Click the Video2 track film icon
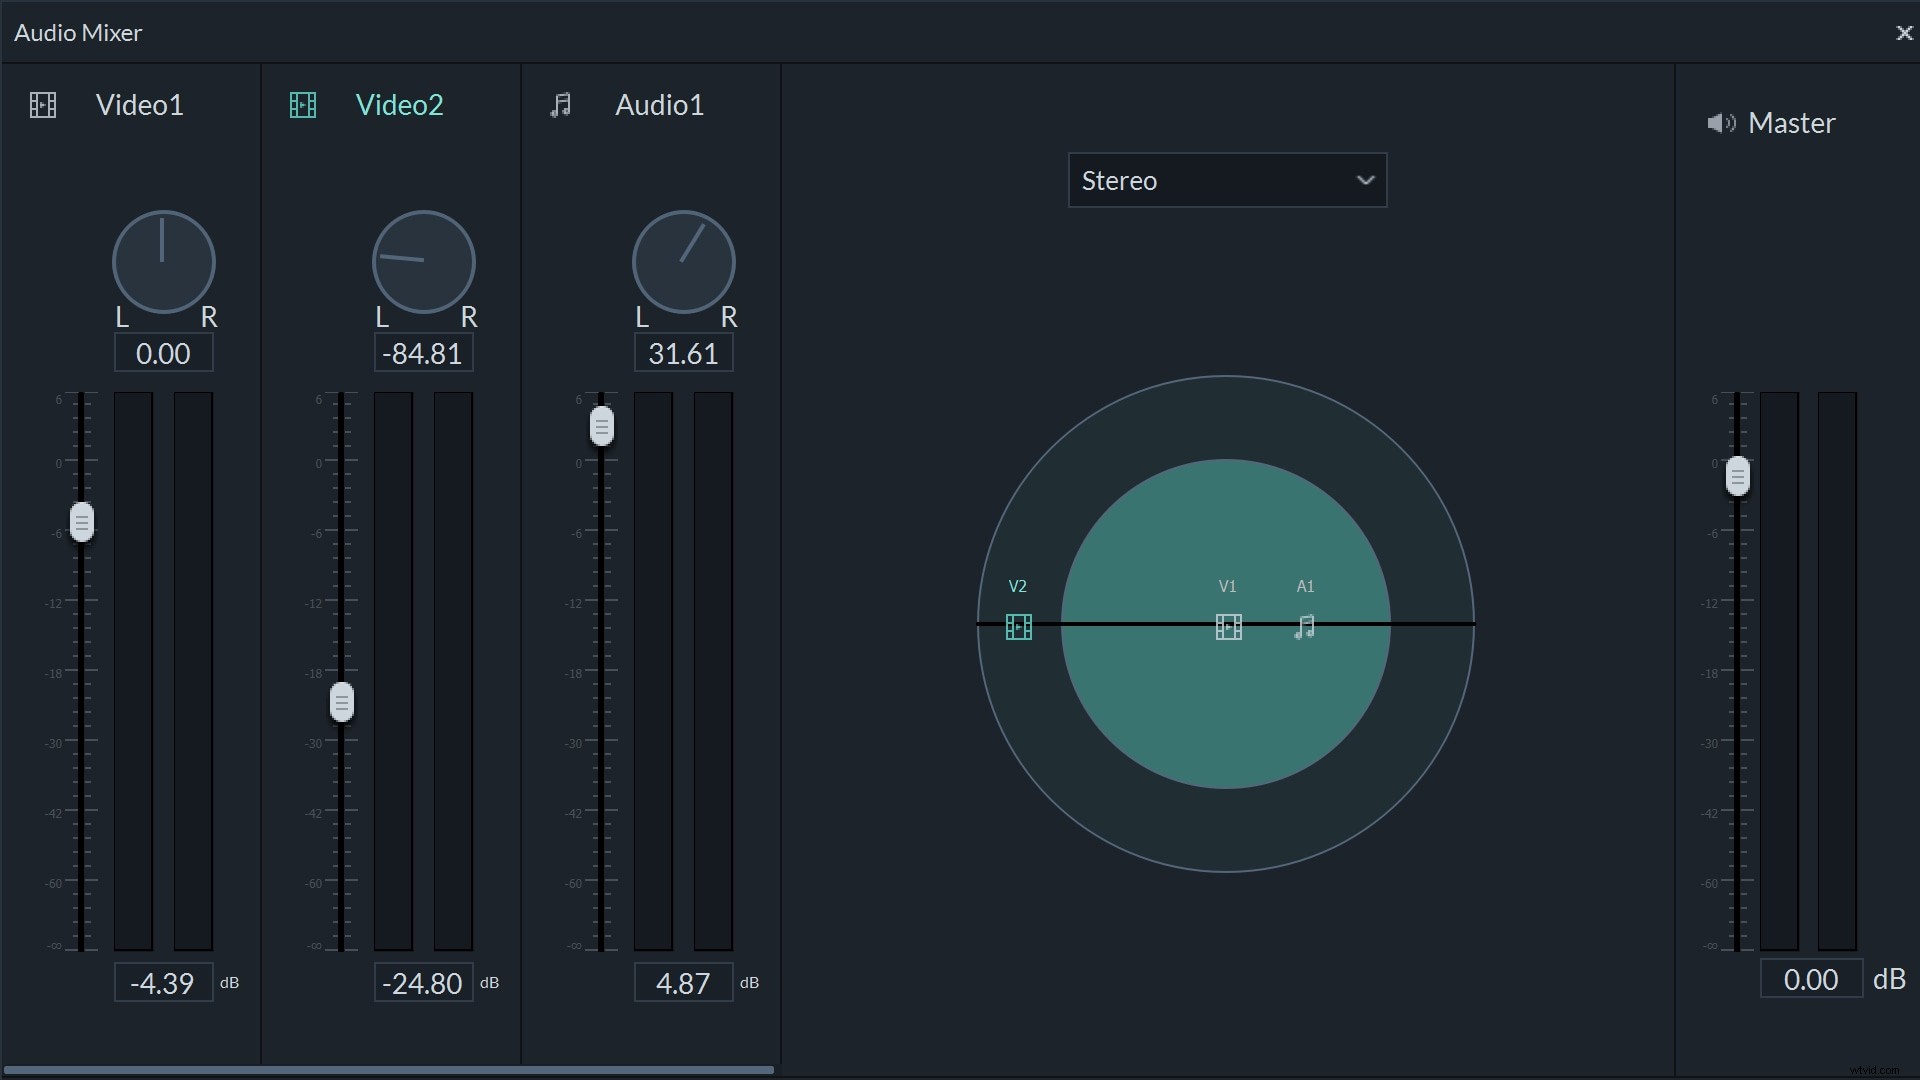1920x1080 pixels. tap(302, 104)
